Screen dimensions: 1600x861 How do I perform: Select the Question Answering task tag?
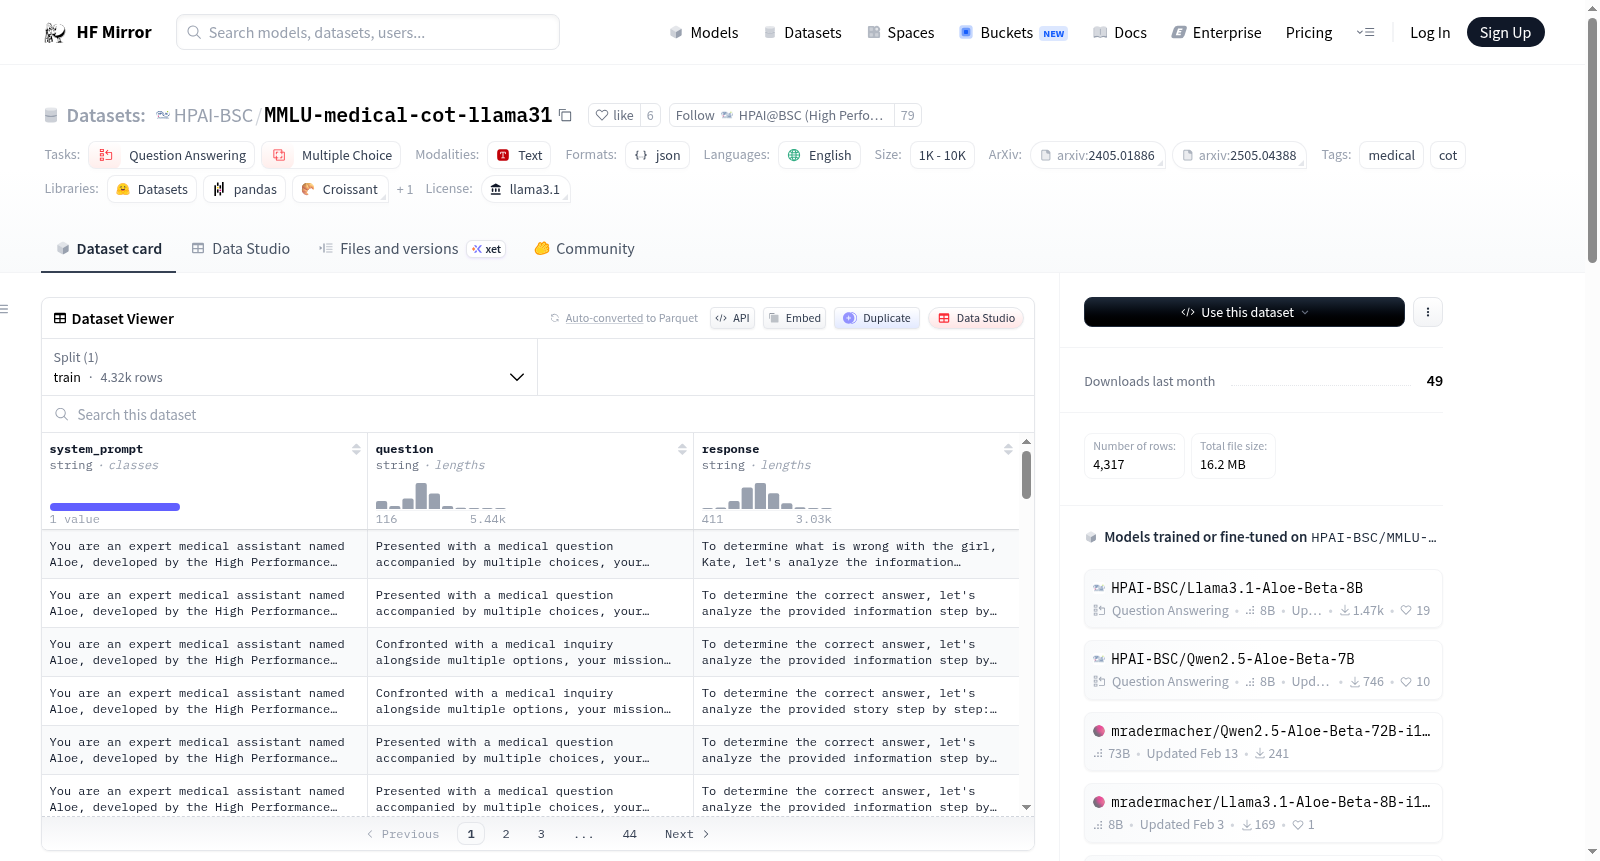click(172, 155)
